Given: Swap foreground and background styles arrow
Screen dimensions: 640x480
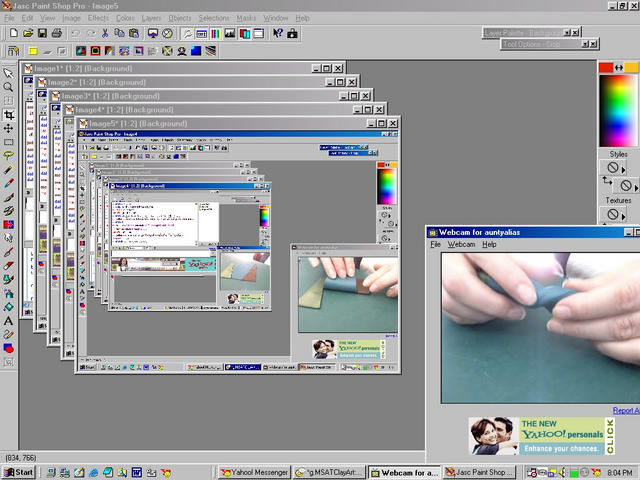Looking at the screenshot, I should coord(607,180).
